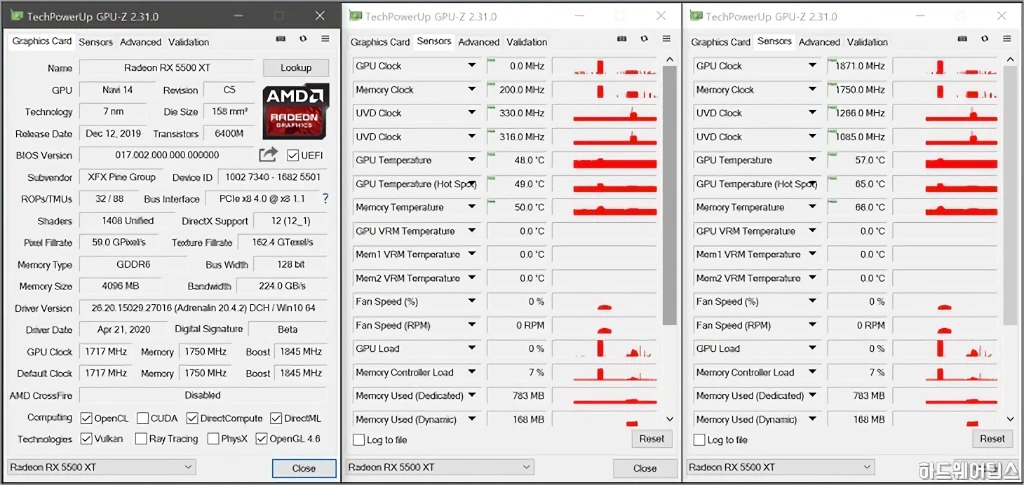This screenshot has height=485, width=1024.
Task: Toggle the Ray Tracing checkbox
Action: (x=141, y=439)
